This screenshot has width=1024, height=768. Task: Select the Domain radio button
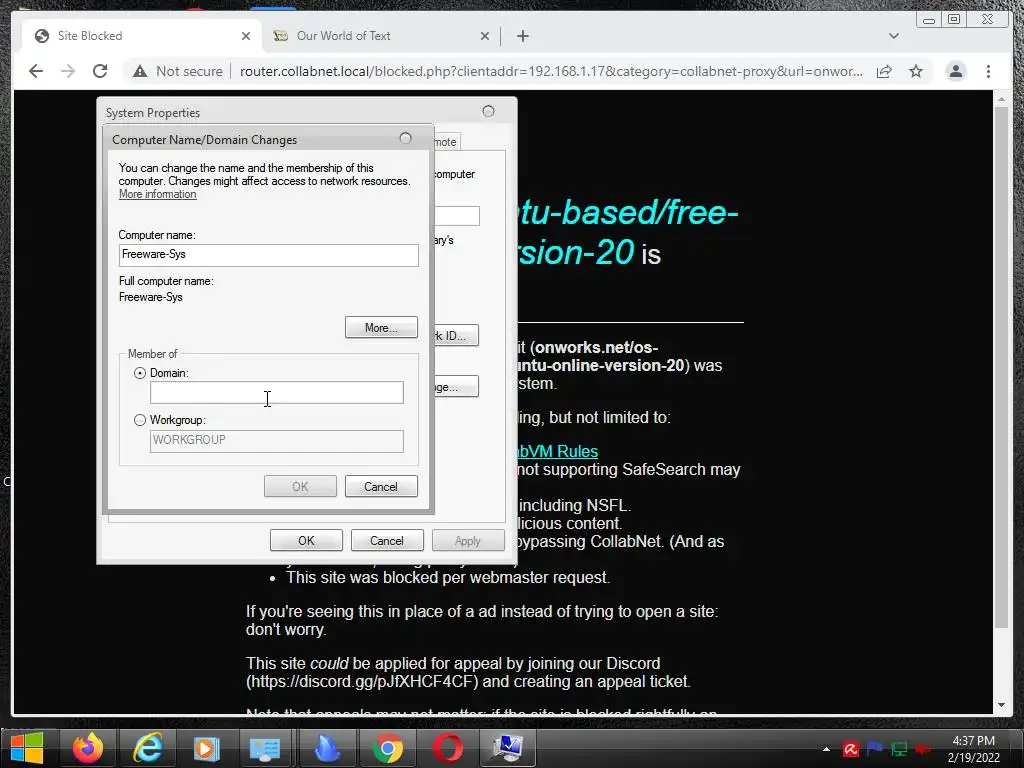tap(140, 373)
